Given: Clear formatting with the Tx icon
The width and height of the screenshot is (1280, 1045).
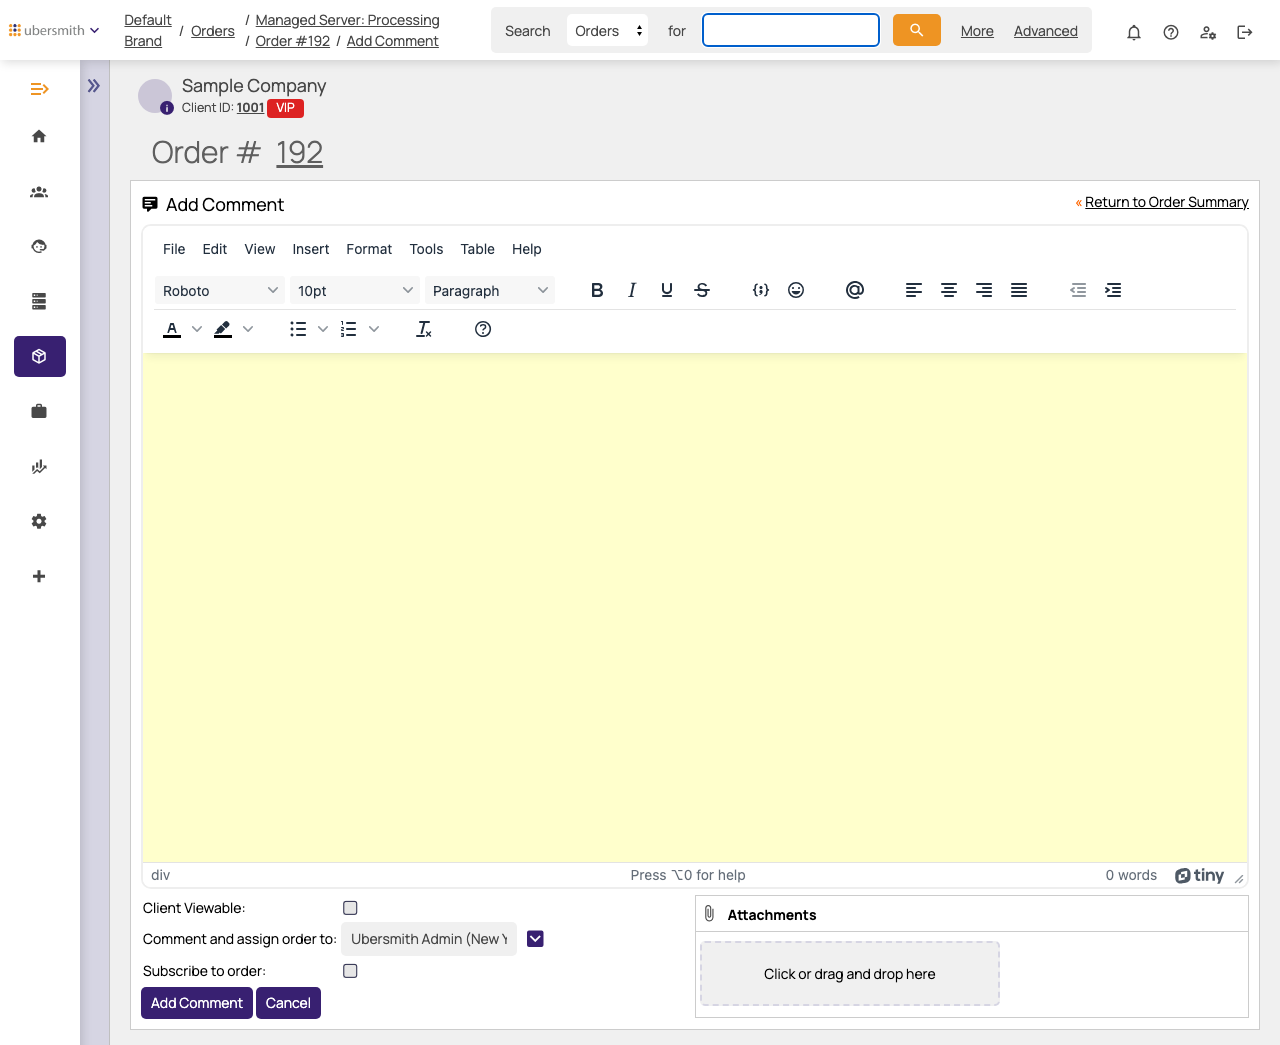Looking at the screenshot, I should point(424,329).
